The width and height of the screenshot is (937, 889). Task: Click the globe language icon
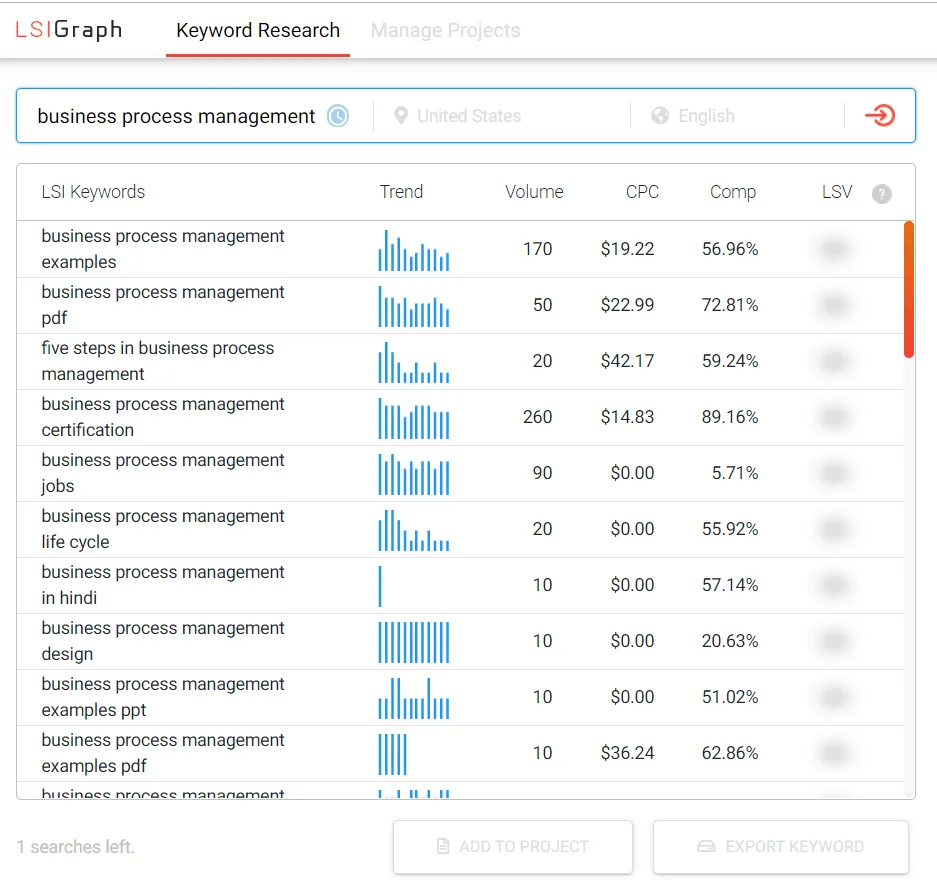tap(660, 115)
